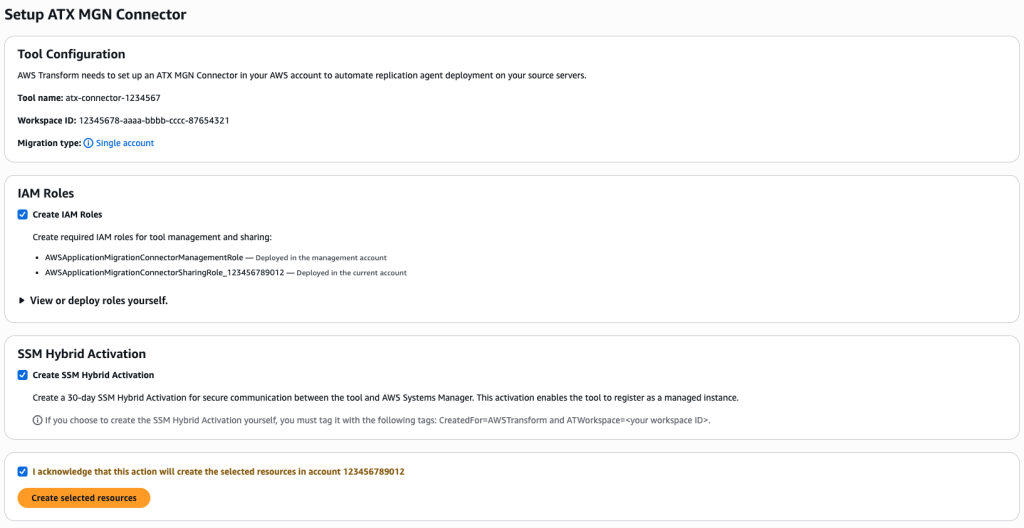This screenshot has width=1024, height=528.
Task: Click the CreatedFor=AWSTransform tagging note text
Action: (x=377, y=421)
